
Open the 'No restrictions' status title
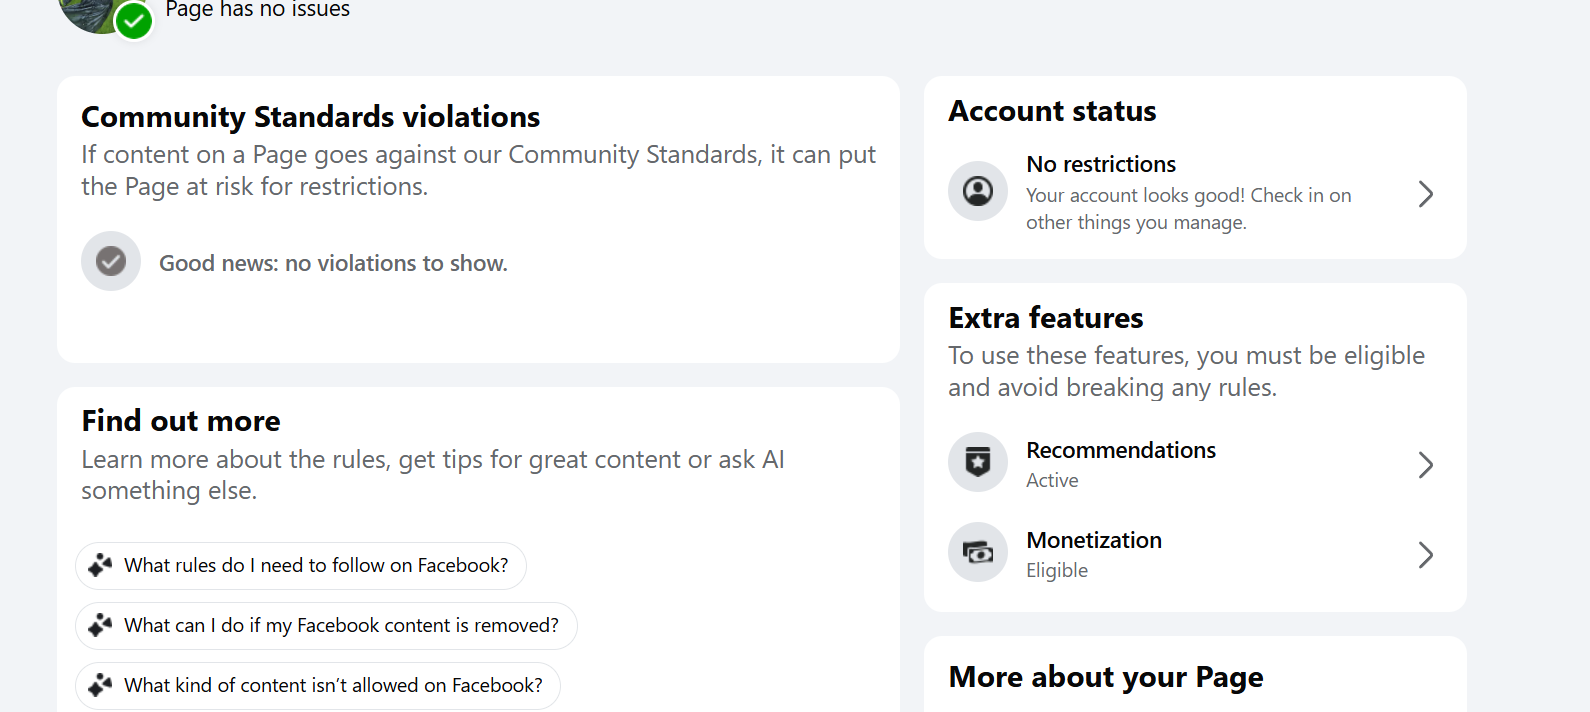1100,164
